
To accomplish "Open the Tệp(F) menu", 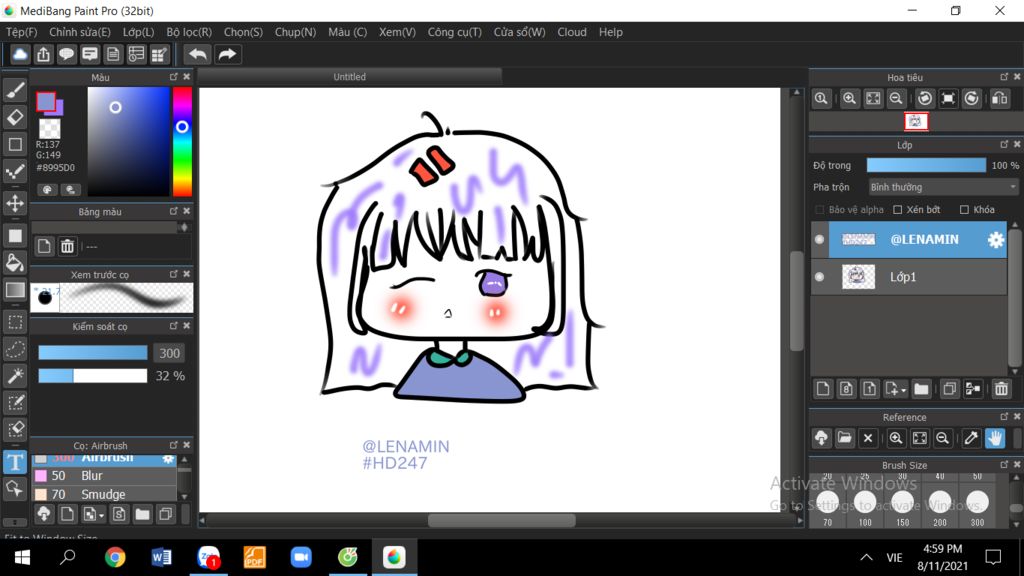I will click(22, 32).
